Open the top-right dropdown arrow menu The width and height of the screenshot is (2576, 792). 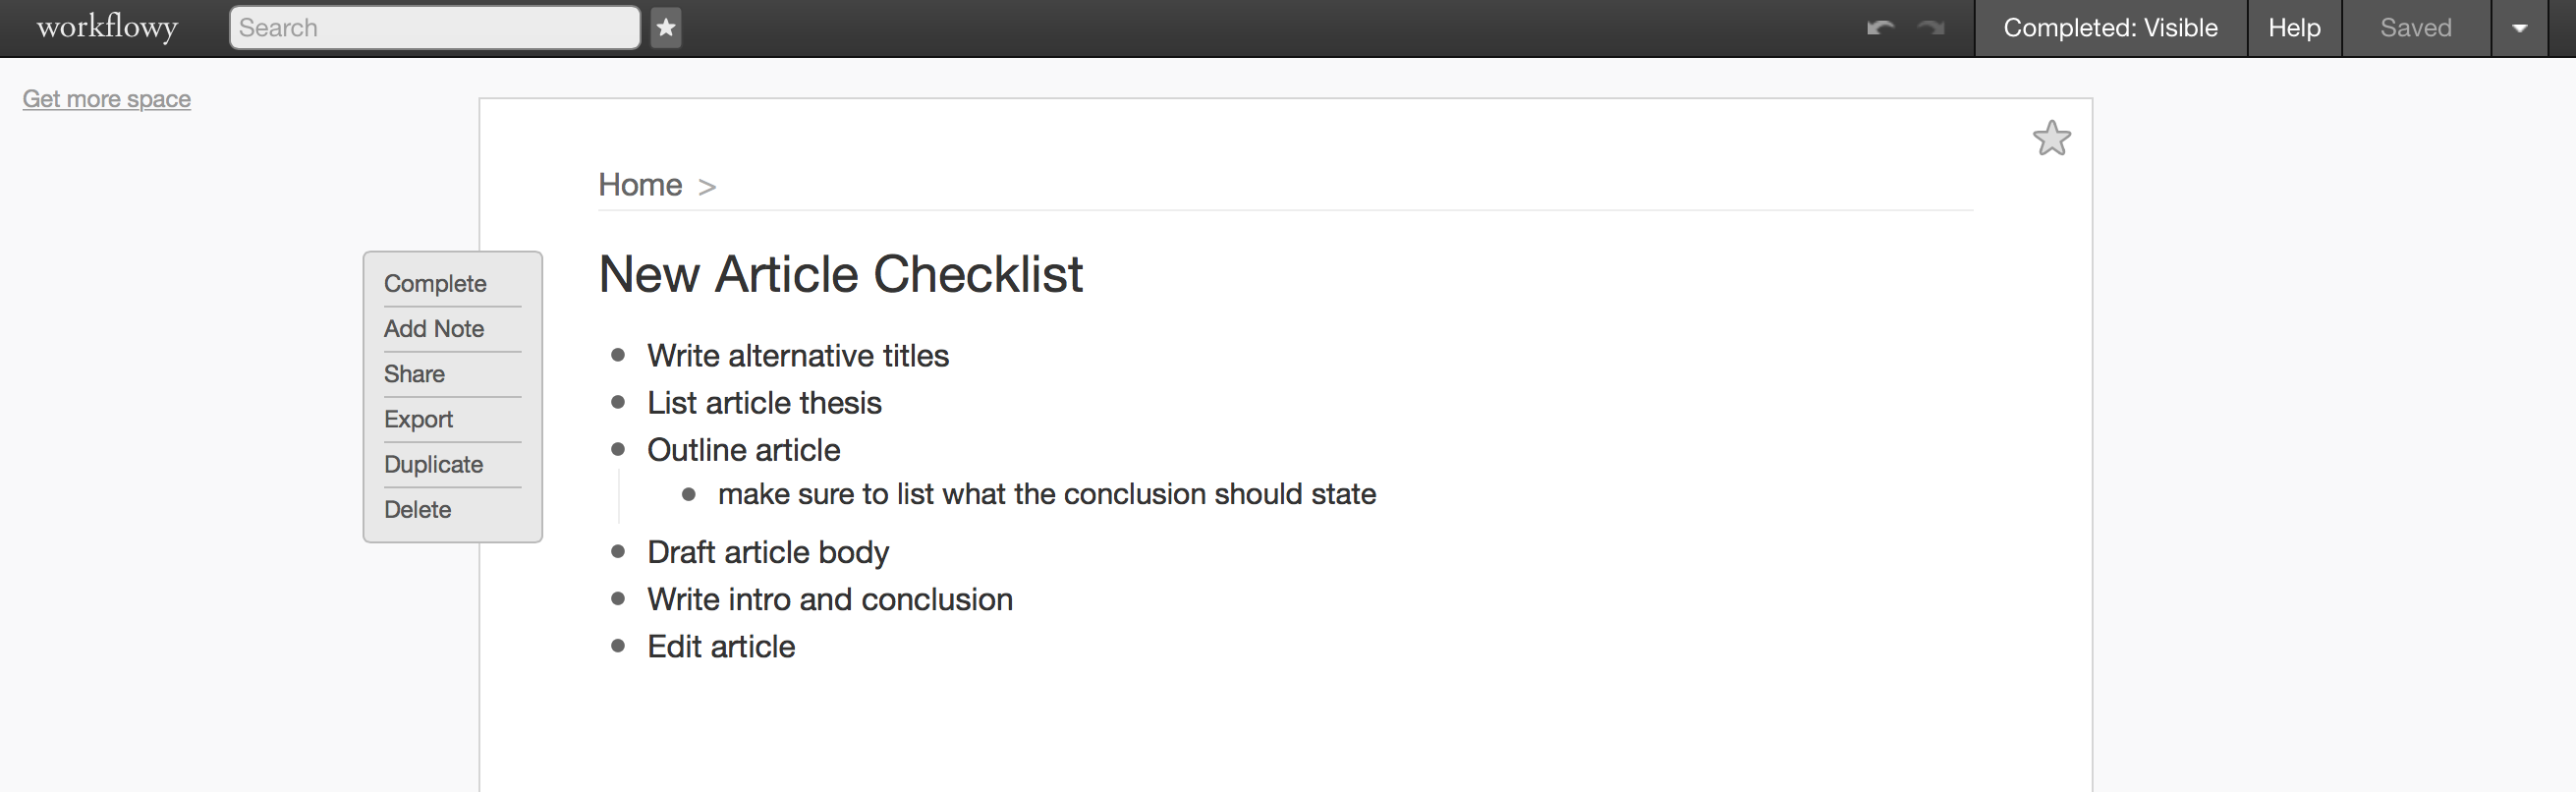click(x=2519, y=28)
